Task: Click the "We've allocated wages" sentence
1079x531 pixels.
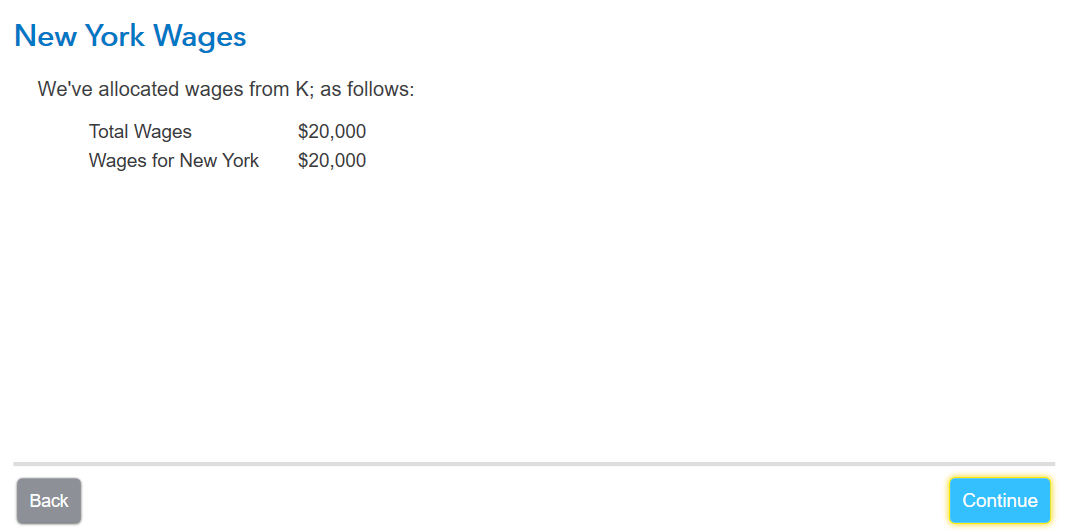Action: pos(226,90)
